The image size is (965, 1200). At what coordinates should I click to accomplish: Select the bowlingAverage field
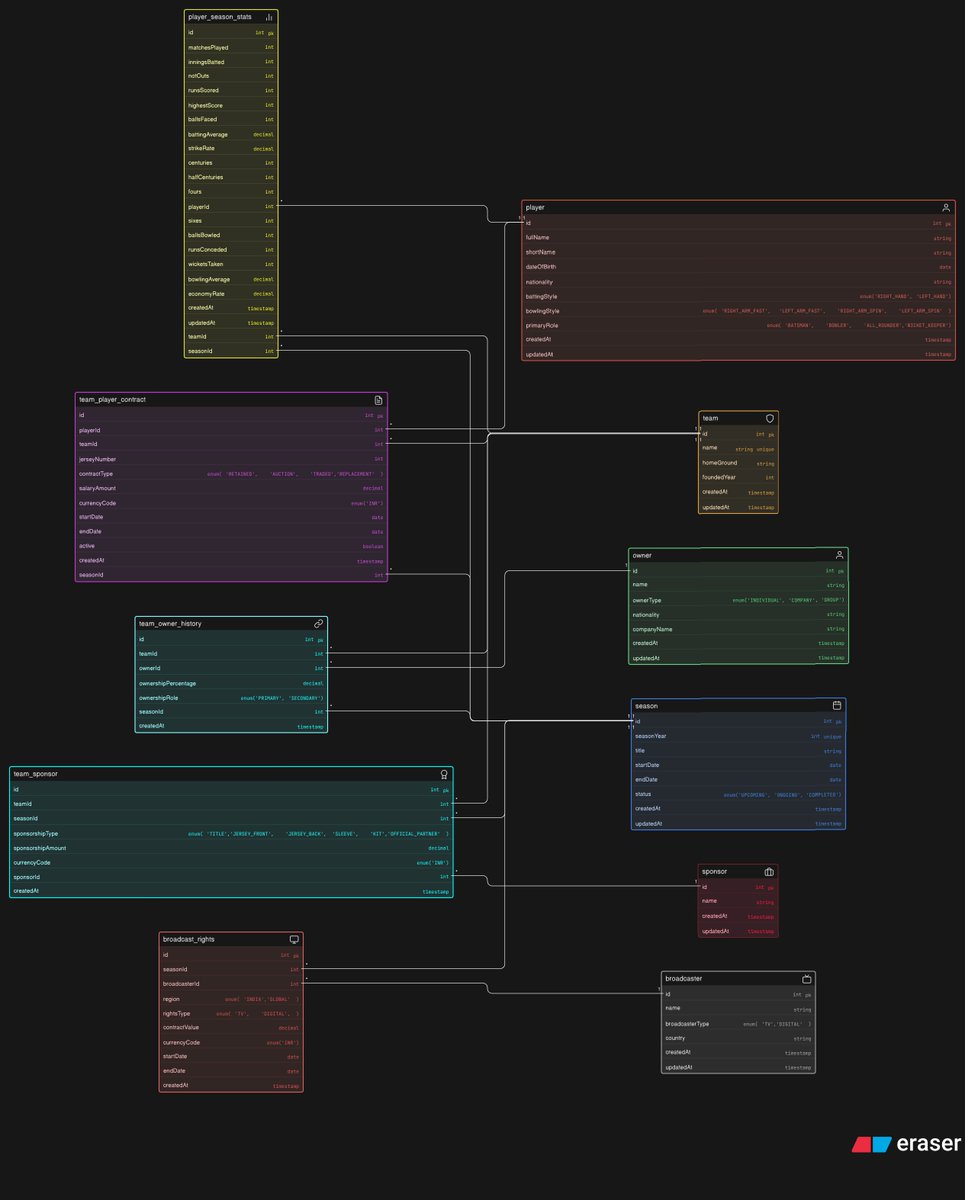pyautogui.click(x=231, y=279)
